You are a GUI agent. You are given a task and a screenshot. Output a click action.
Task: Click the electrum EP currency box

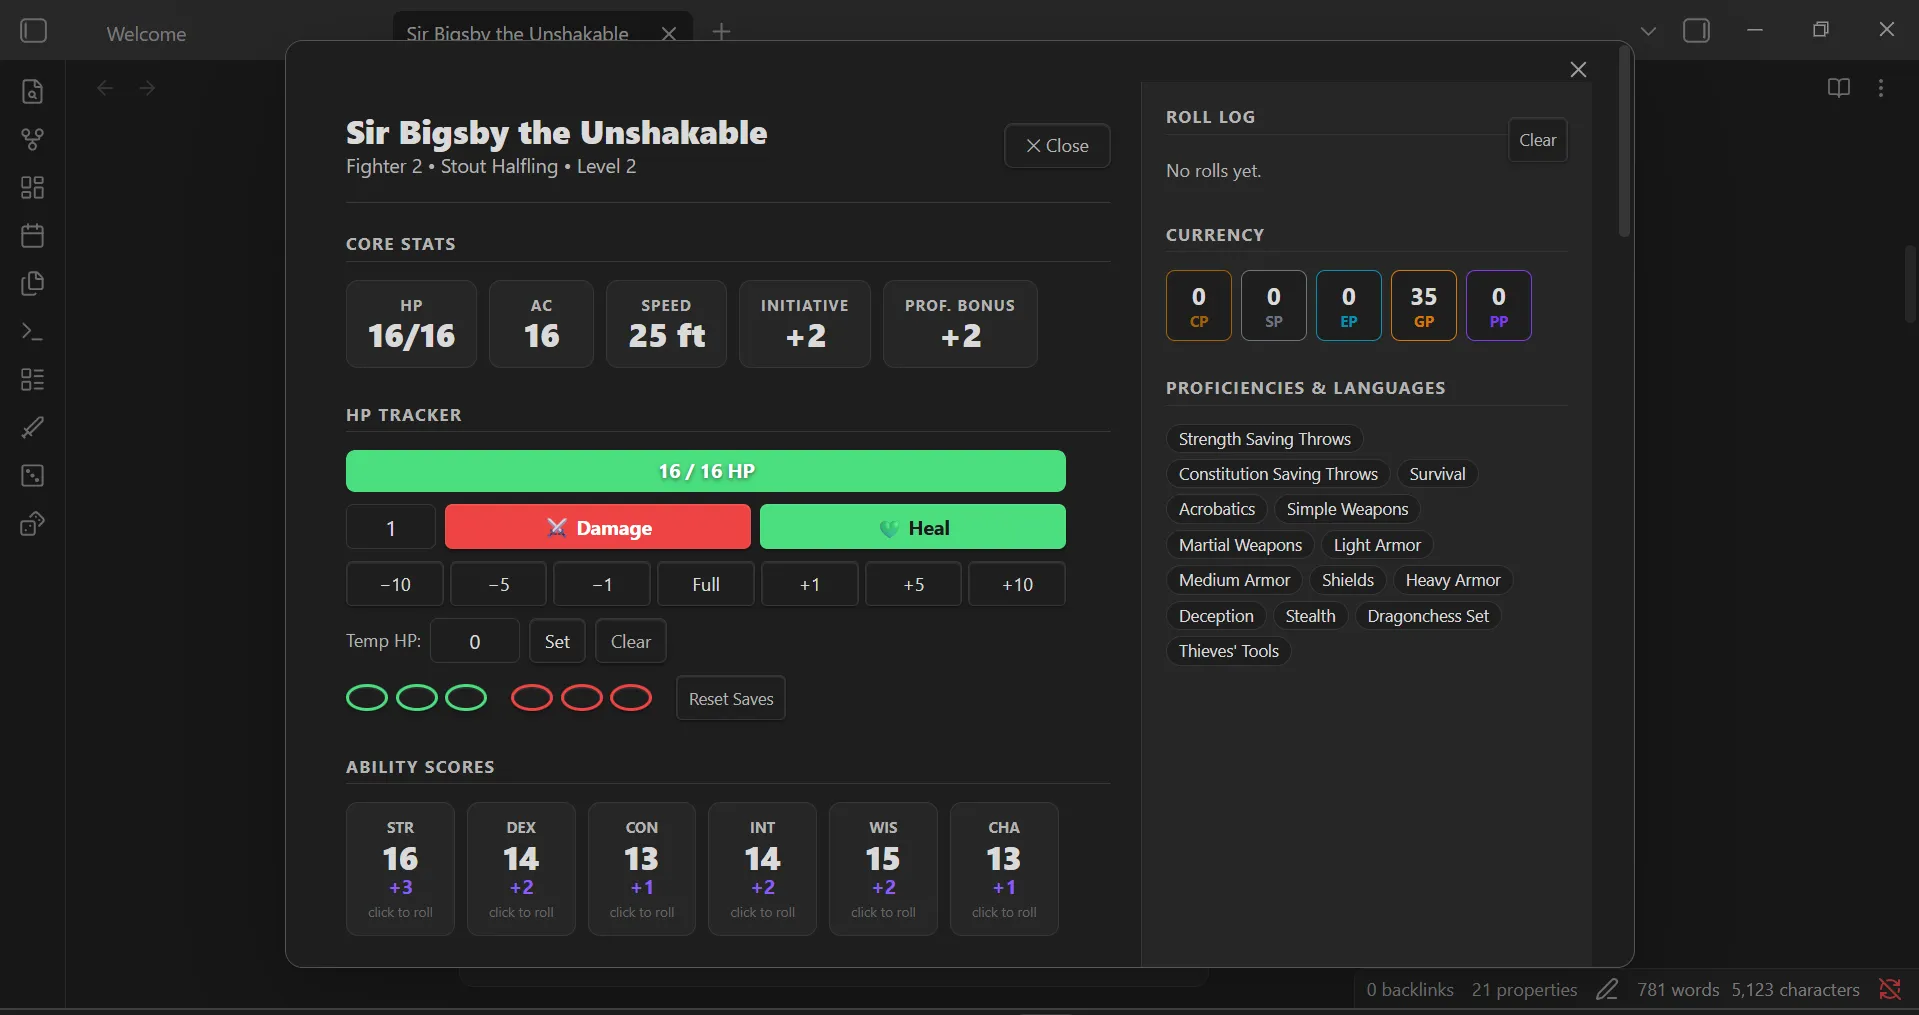[x=1349, y=306]
